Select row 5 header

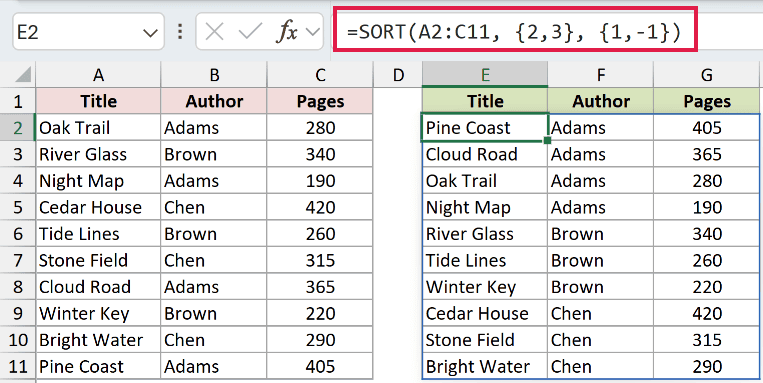(x=18, y=207)
